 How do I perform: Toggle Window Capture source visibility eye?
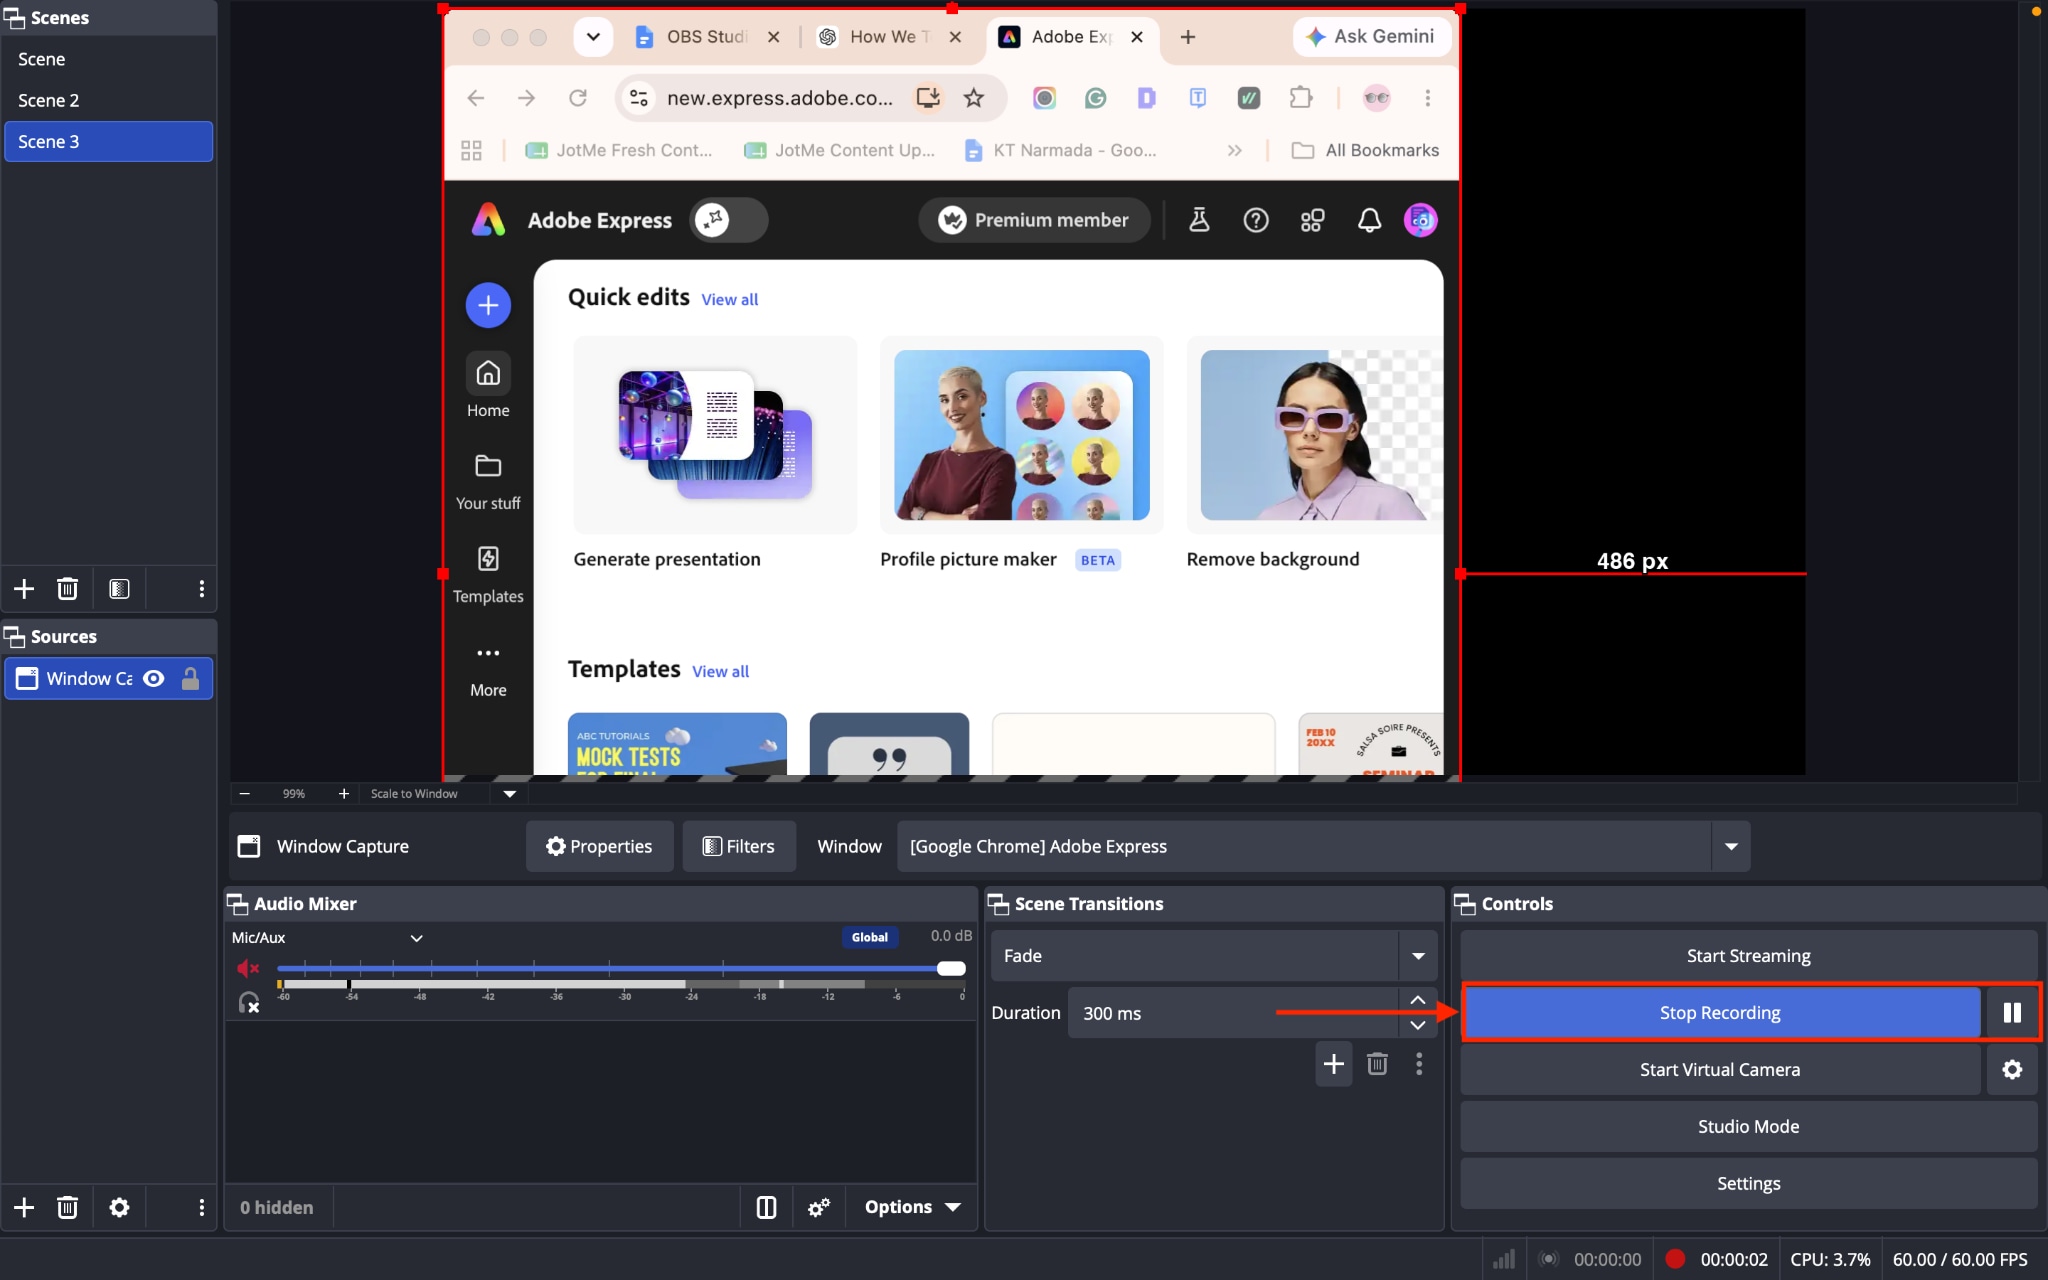click(x=153, y=679)
